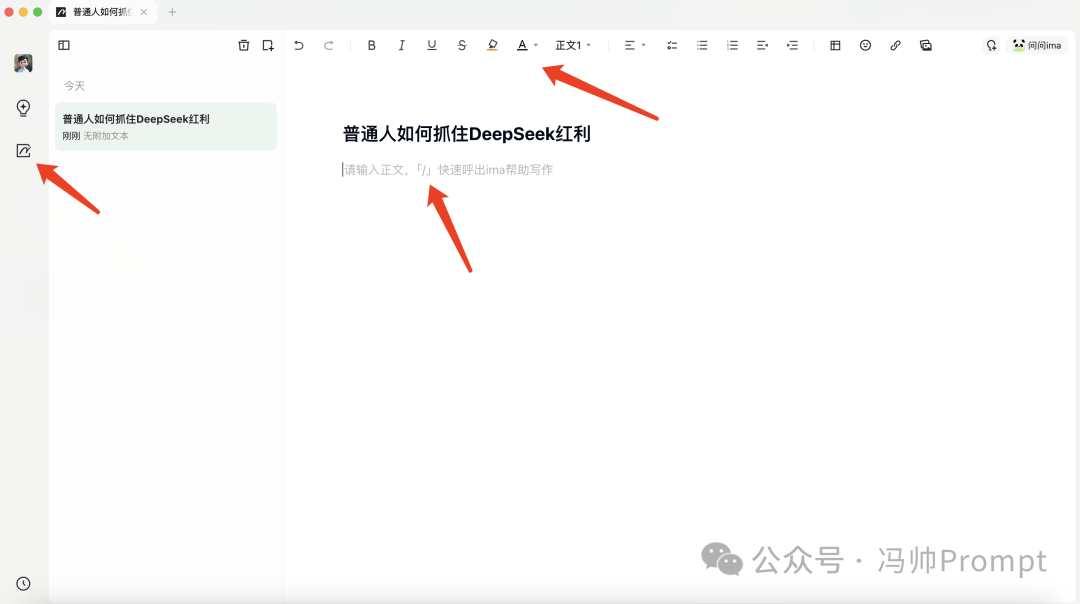Insert a hyperlink
The width and height of the screenshot is (1080, 604).
(x=895, y=45)
